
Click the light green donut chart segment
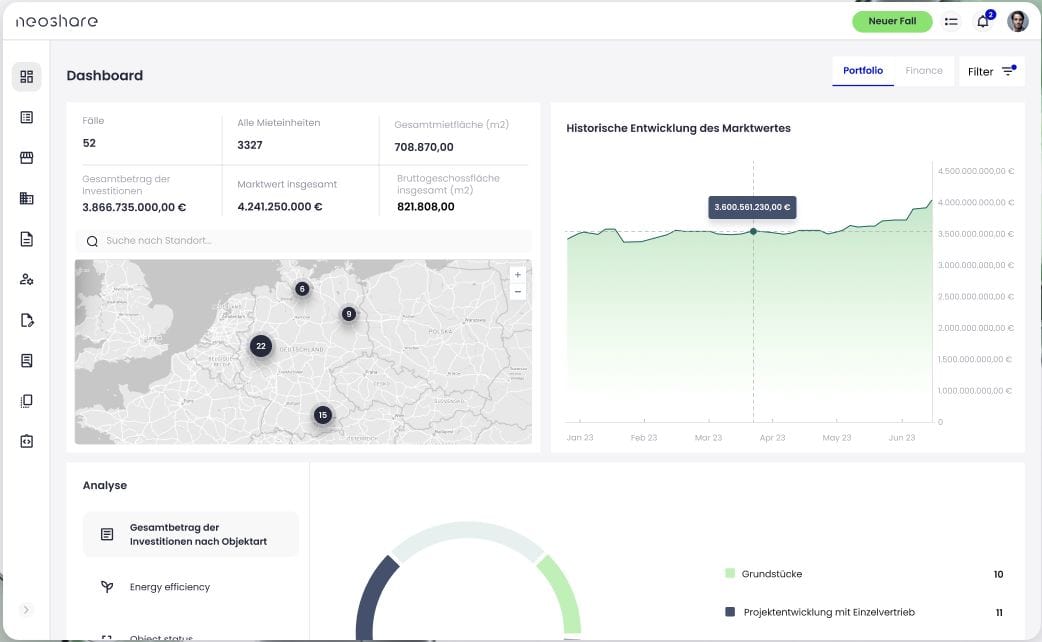562,594
